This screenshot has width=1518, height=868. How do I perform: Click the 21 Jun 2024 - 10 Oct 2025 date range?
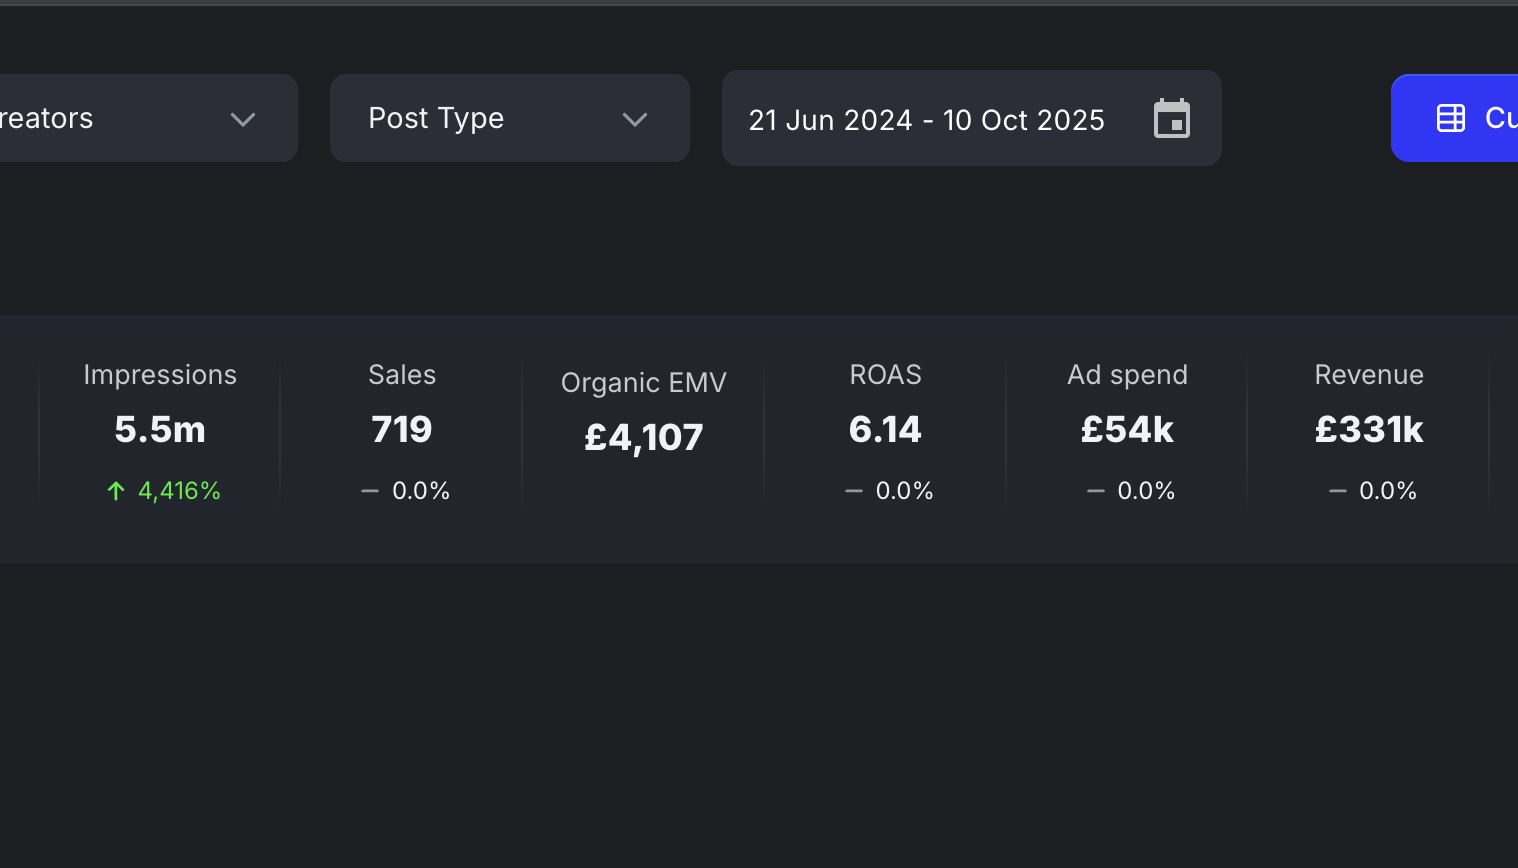tap(926, 120)
